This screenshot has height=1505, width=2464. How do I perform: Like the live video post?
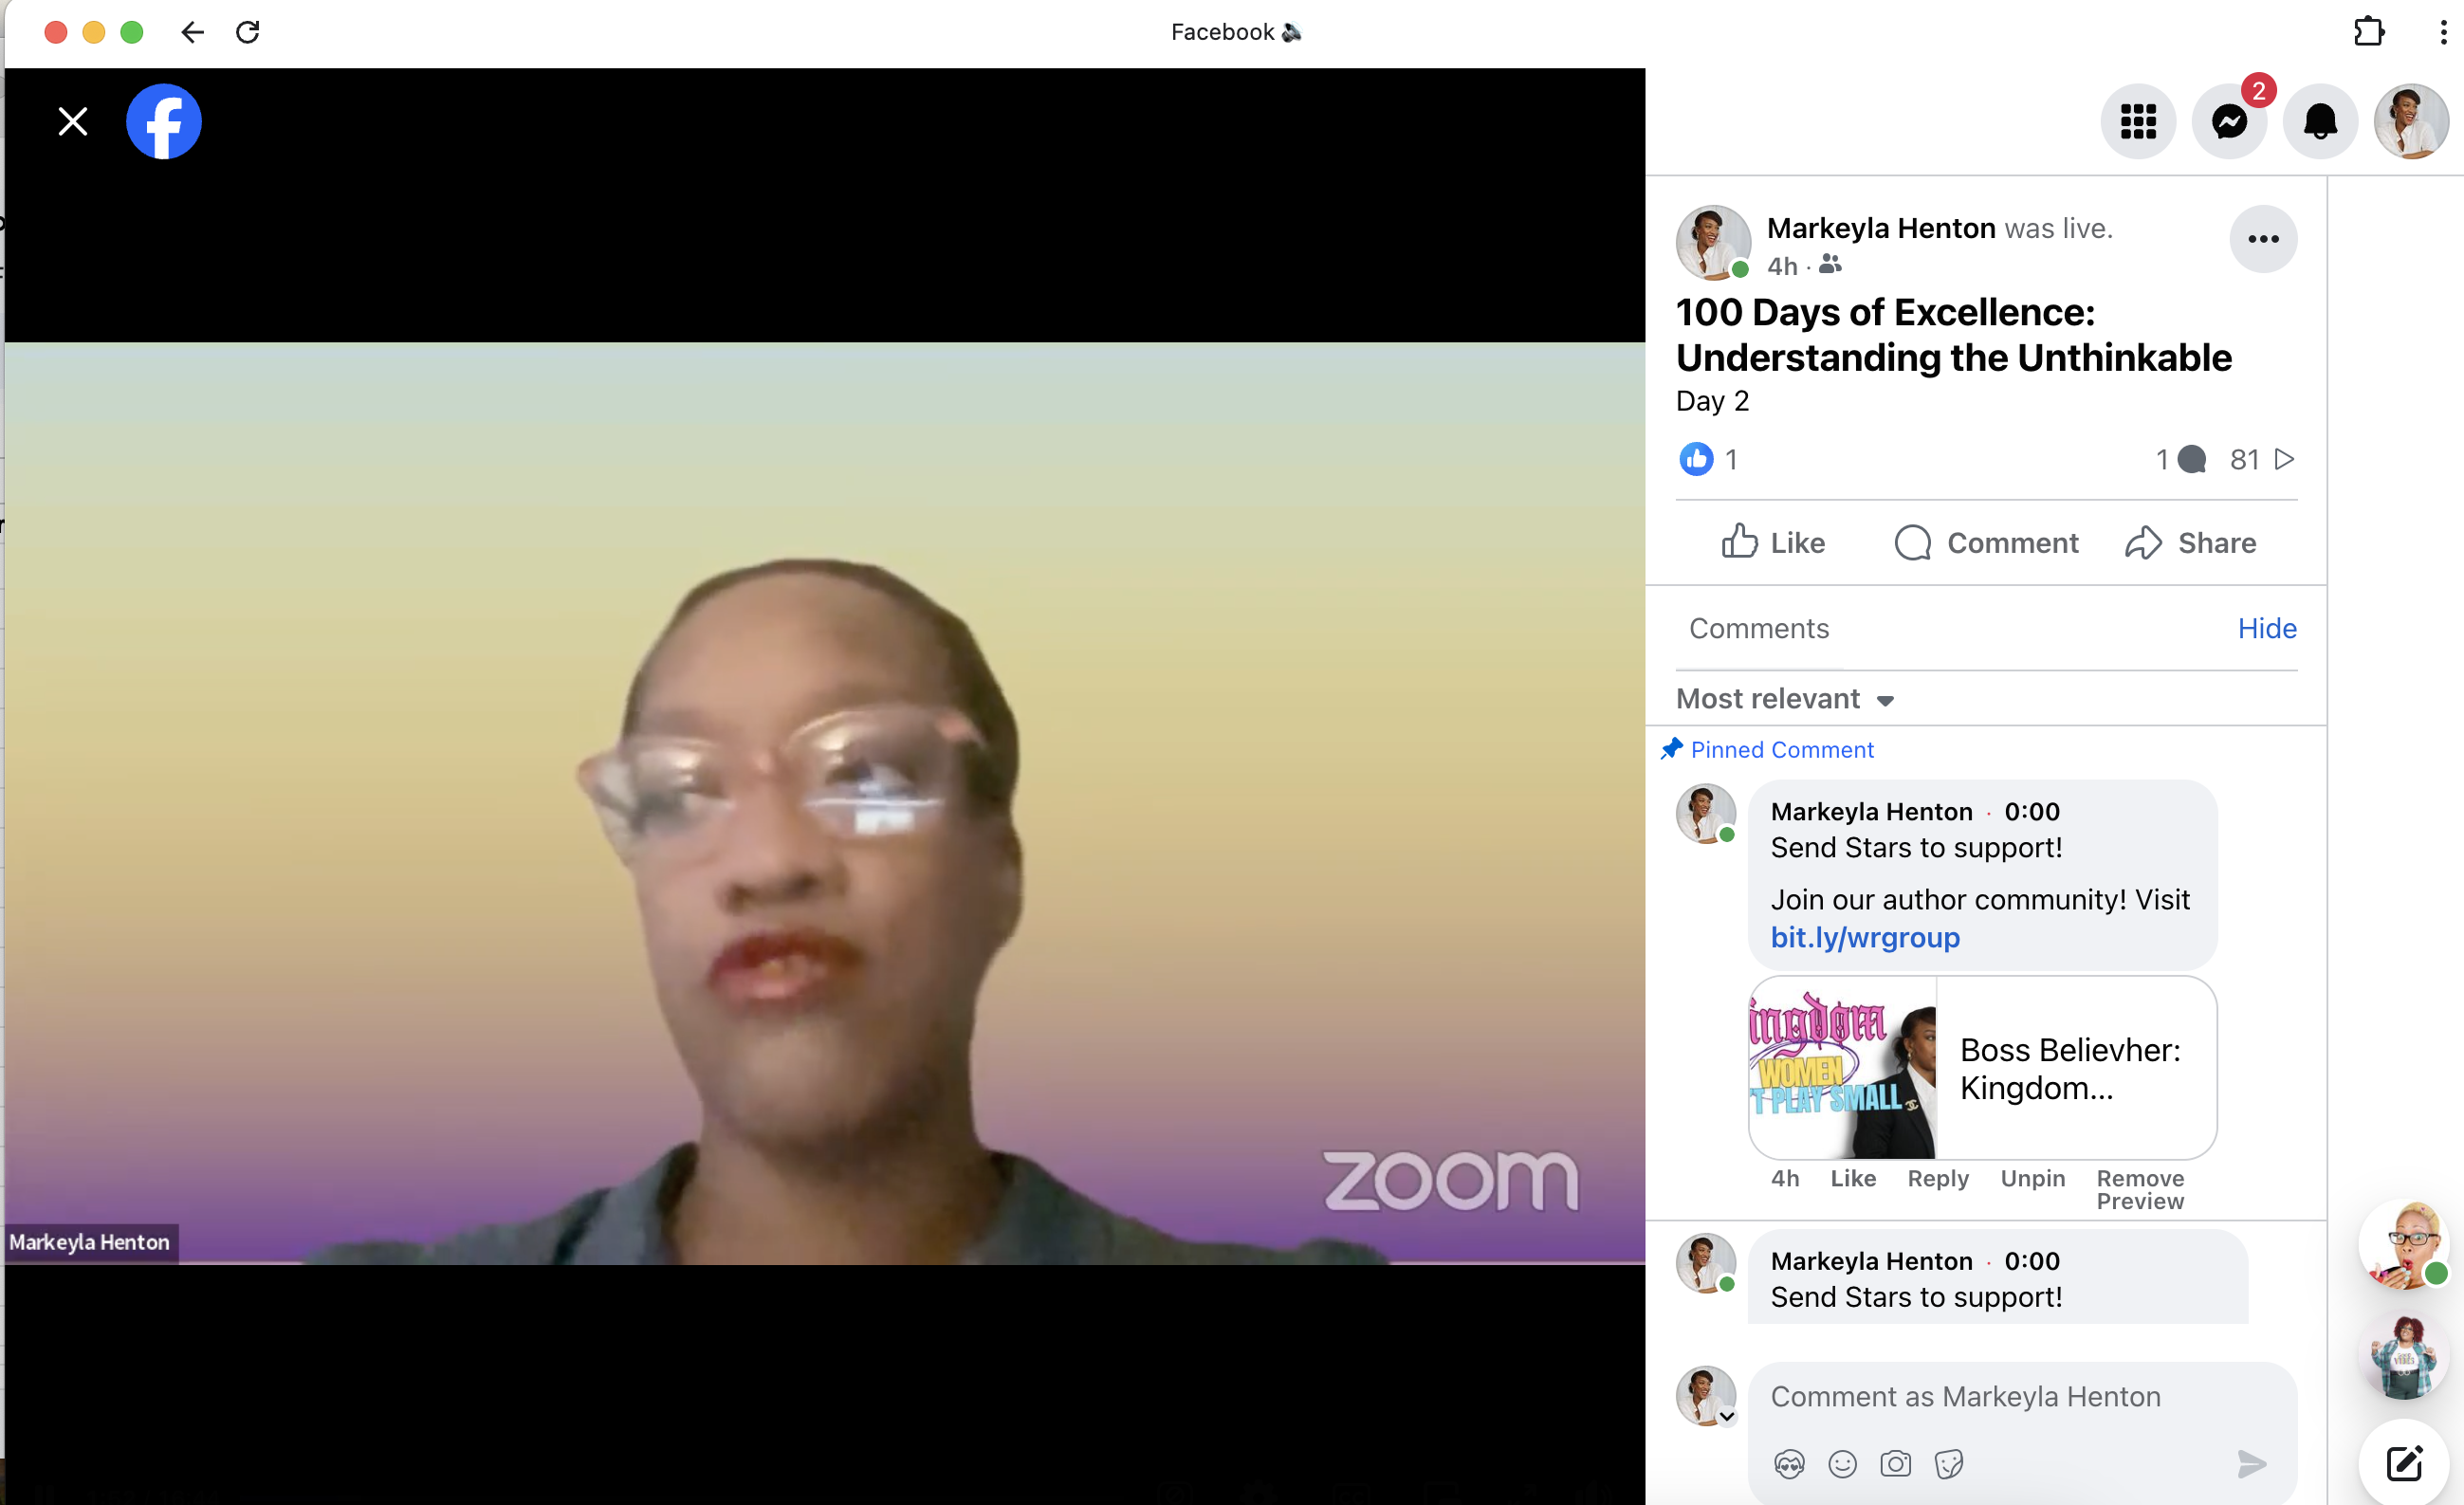pos(1774,542)
